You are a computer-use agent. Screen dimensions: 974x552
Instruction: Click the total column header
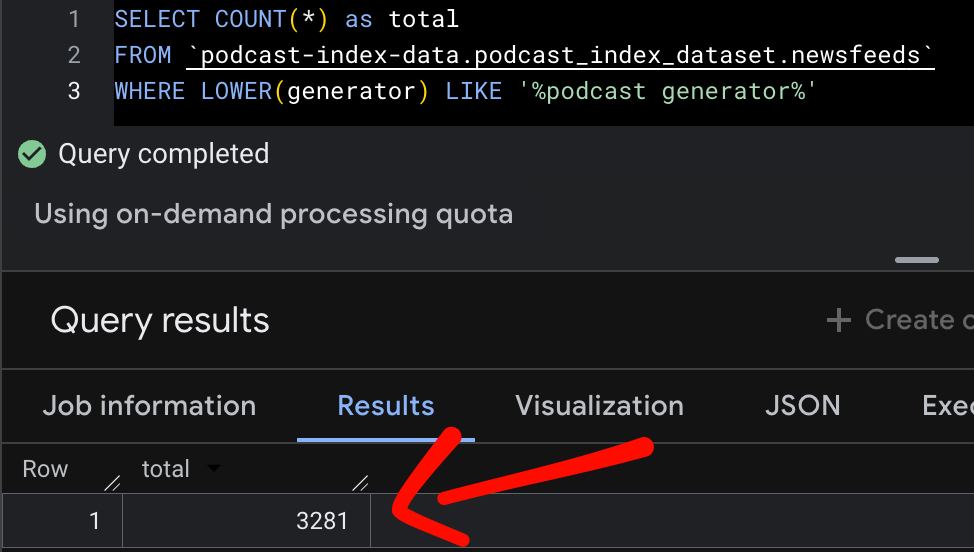166,469
